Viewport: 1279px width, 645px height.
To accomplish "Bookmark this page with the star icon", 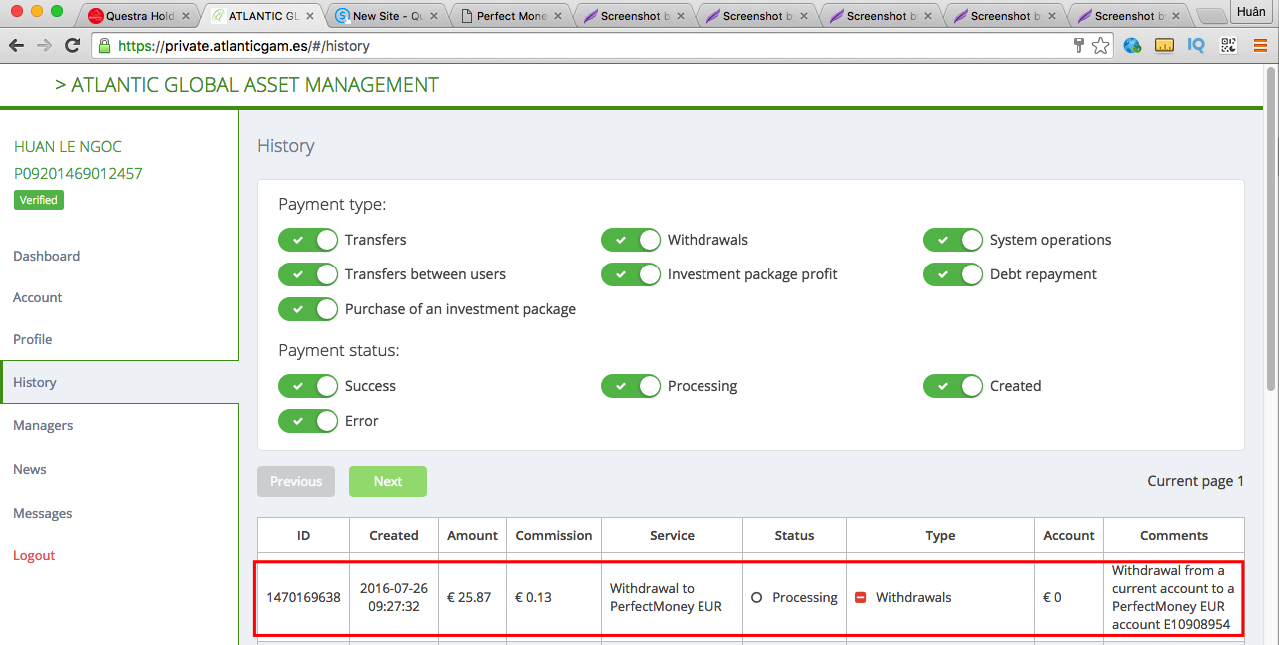I will 1101,46.
